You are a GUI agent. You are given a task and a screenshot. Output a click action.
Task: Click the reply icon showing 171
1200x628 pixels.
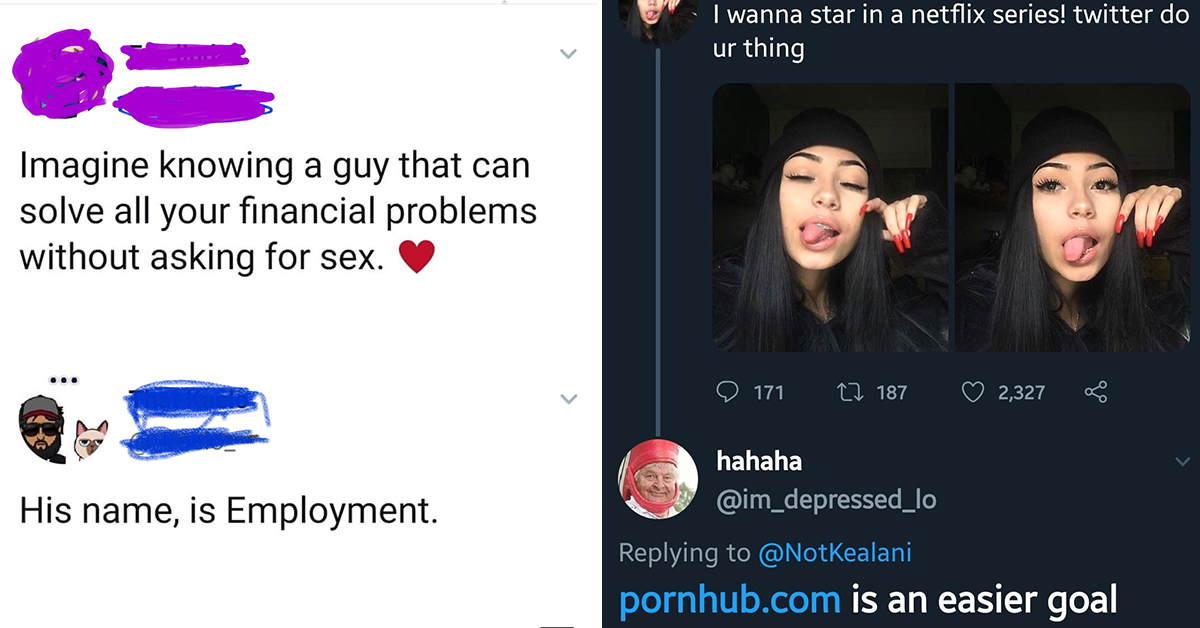[728, 392]
